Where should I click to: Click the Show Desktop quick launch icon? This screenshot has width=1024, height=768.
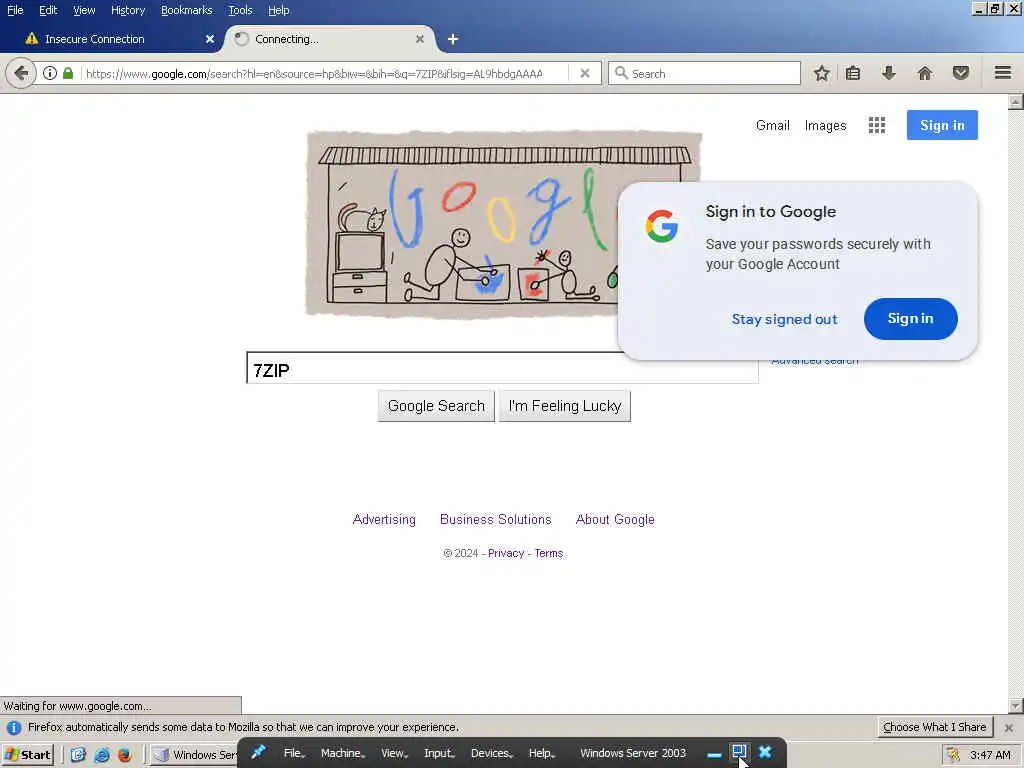click(x=78, y=755)
